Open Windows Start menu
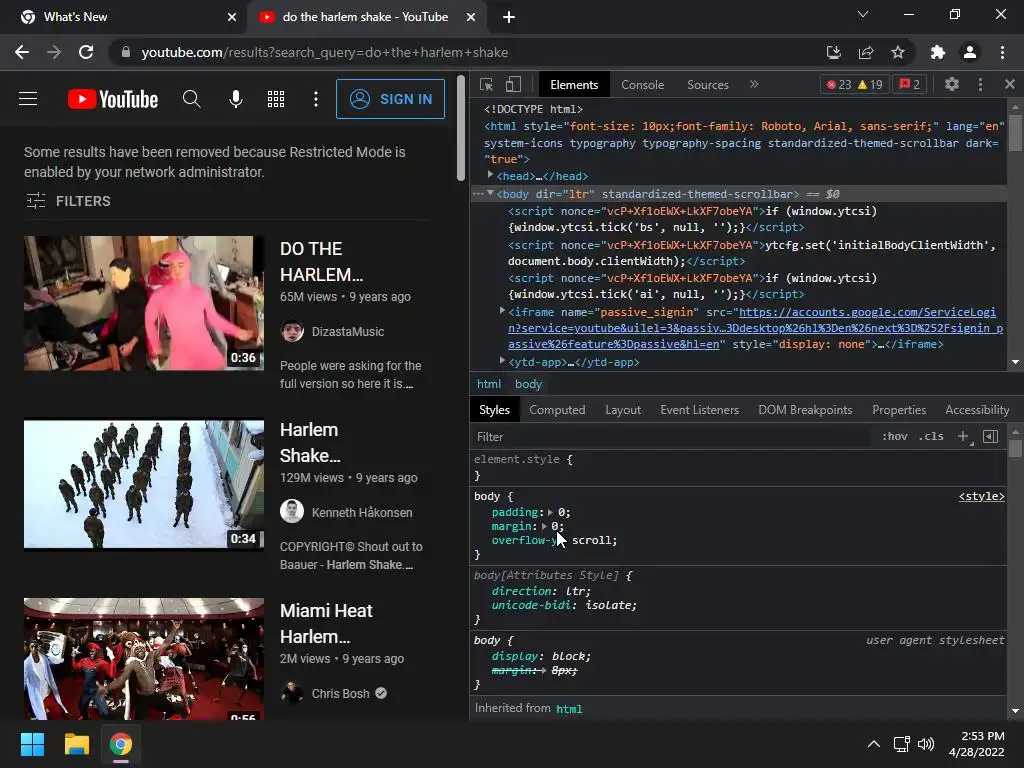The image size is (1024, 768). click(32, 744)
